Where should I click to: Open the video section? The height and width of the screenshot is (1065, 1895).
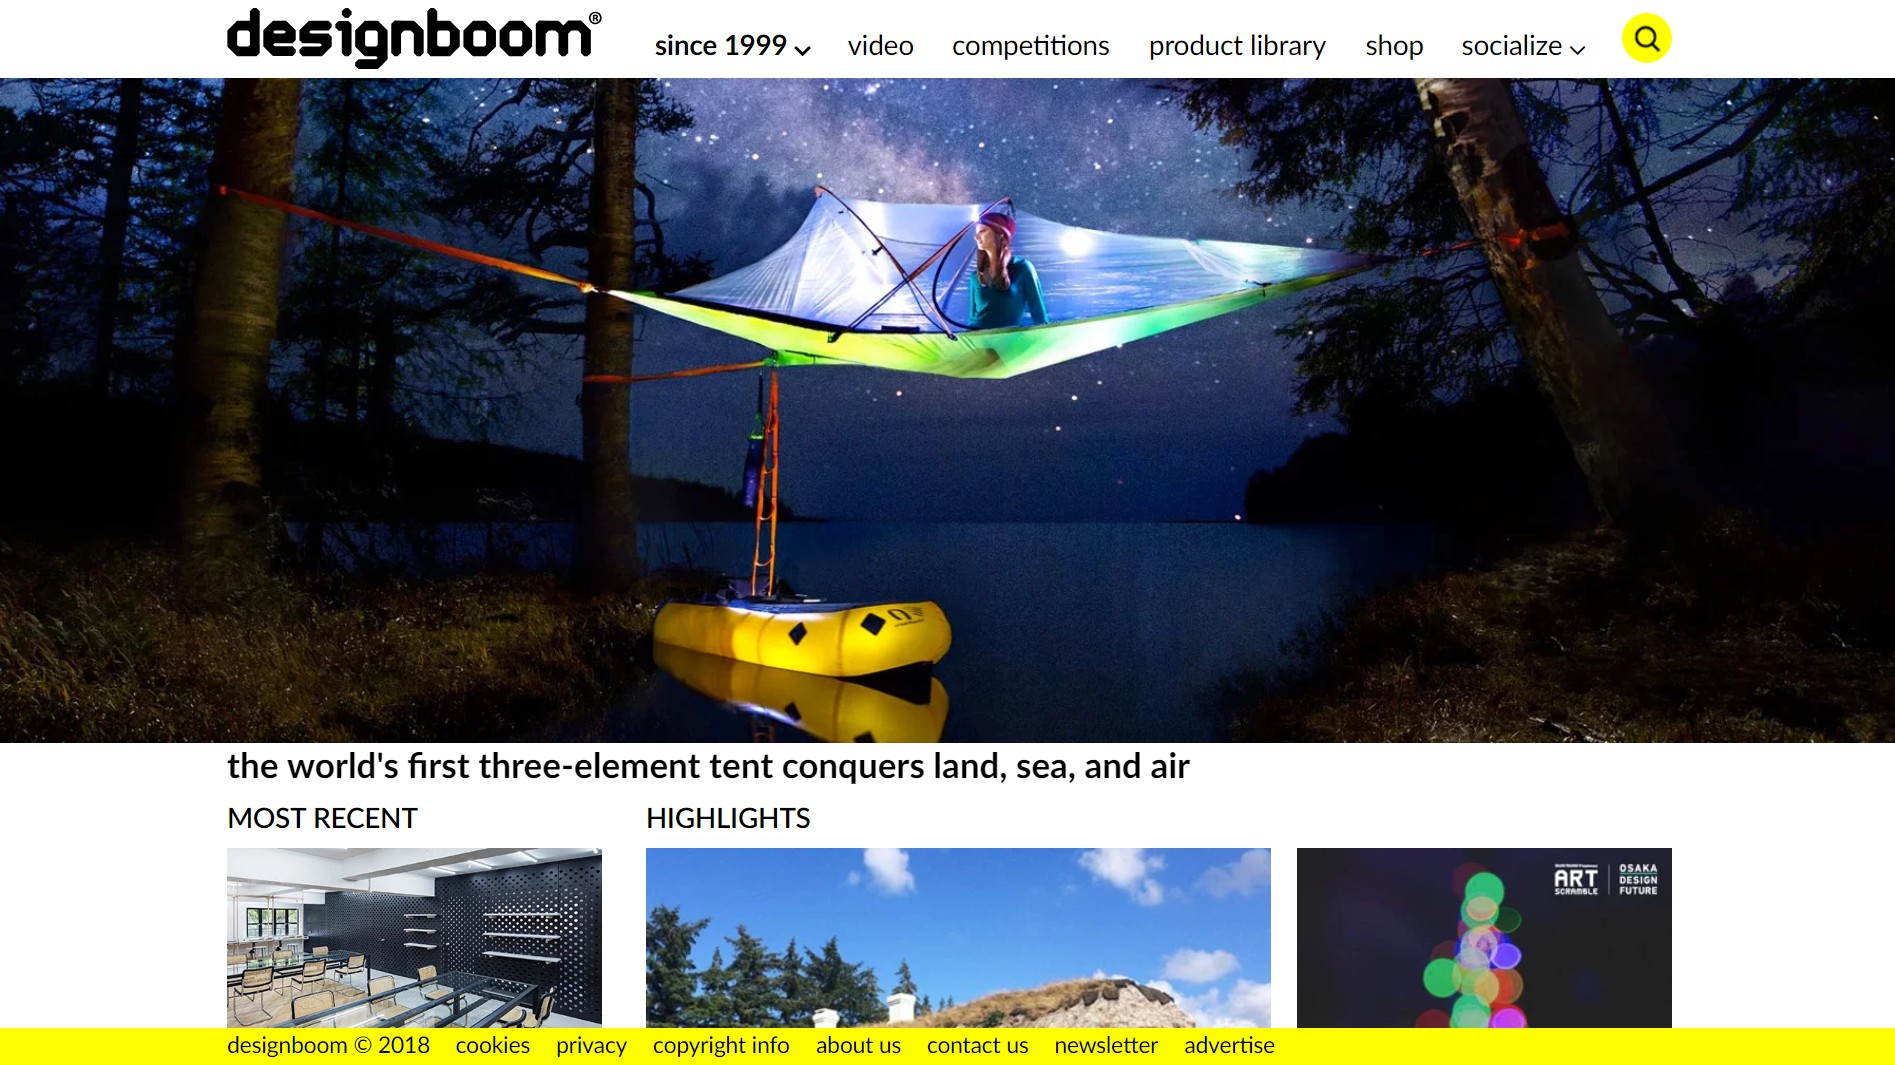[x=880, y=46]
